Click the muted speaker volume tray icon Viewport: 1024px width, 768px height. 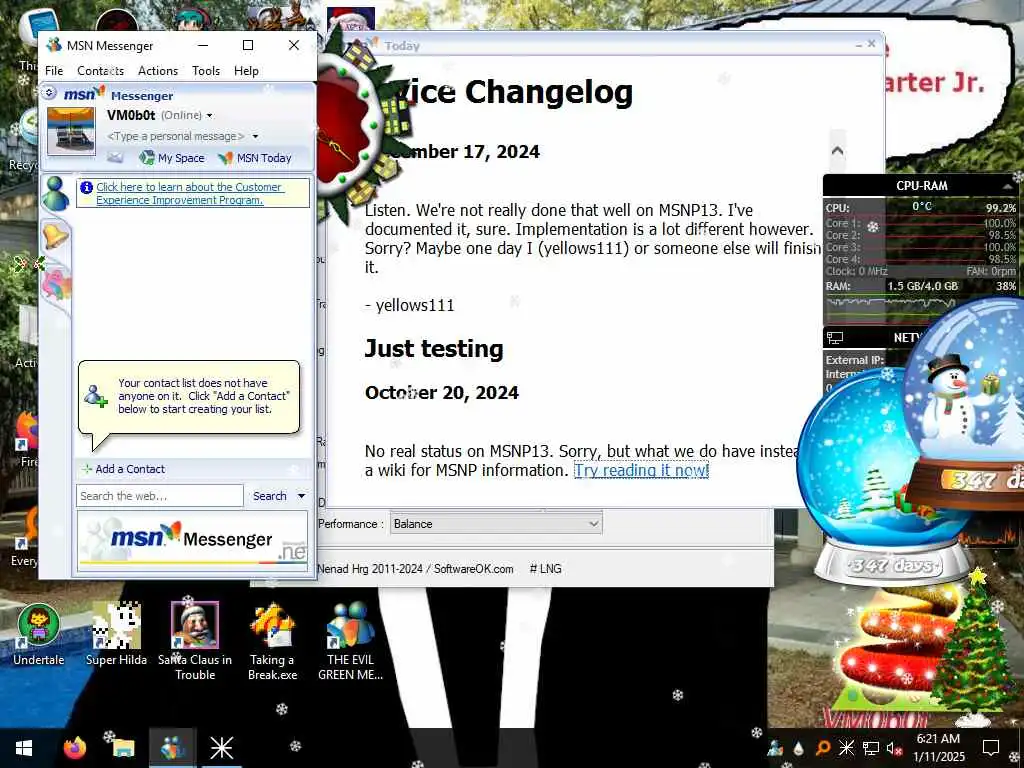pyautogui.click(x=894, y=748)
